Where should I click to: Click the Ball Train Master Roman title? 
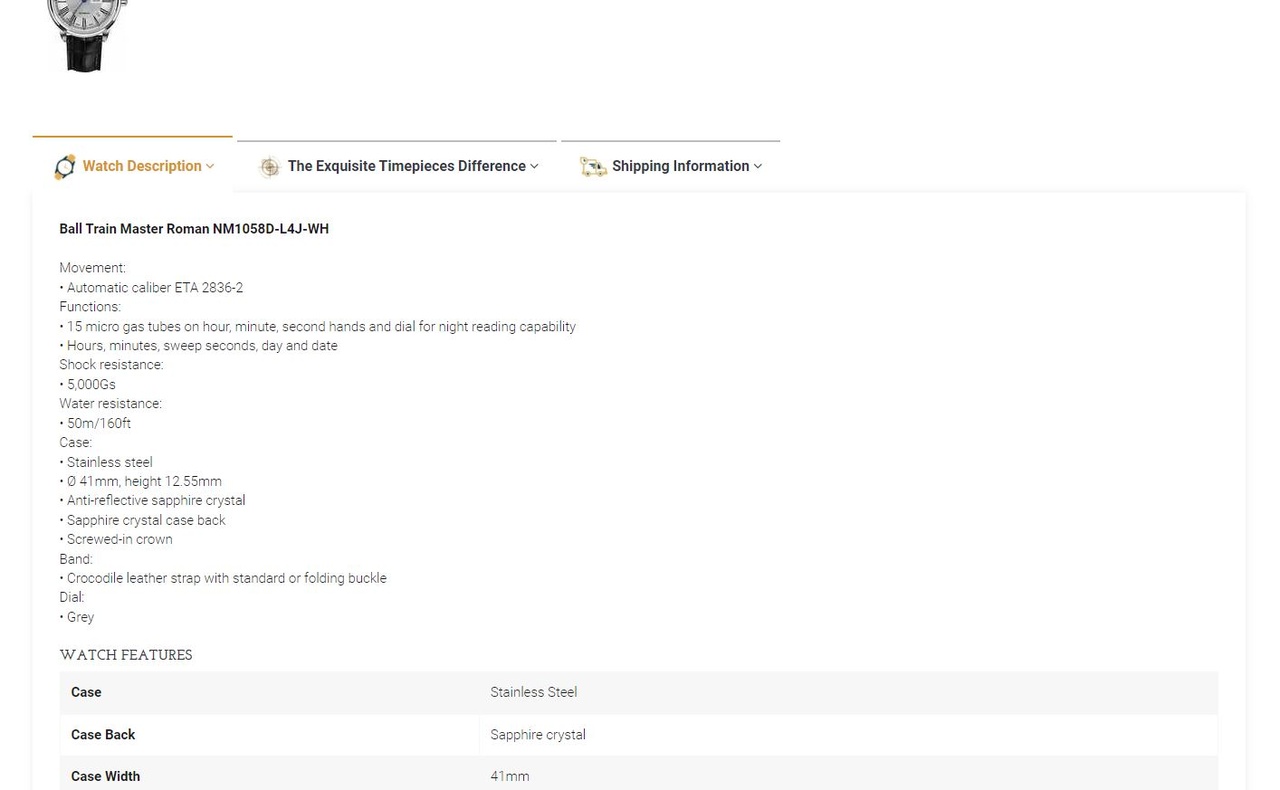click(194, 229)
